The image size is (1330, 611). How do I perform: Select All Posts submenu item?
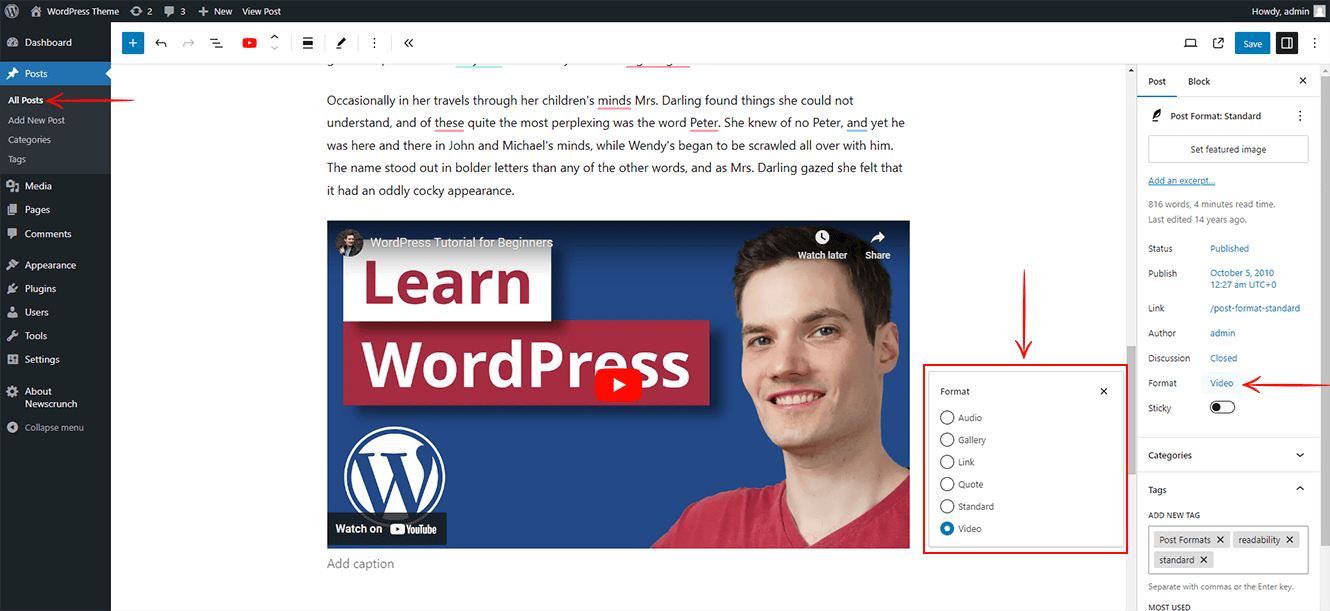click(x=26, y=100)
